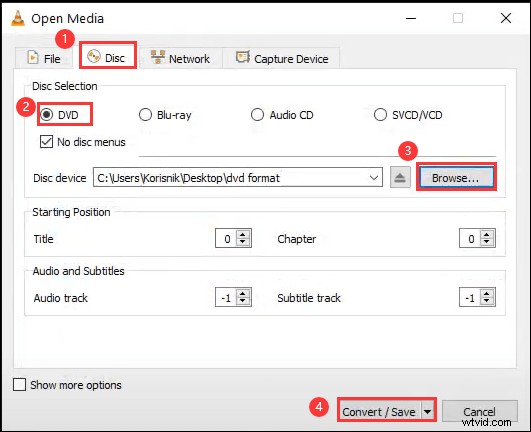The height and width of the screenshot is (432, 531).
Task: Open the Capture Device tab
Action: pyautogui.click(x=282, y=58)
